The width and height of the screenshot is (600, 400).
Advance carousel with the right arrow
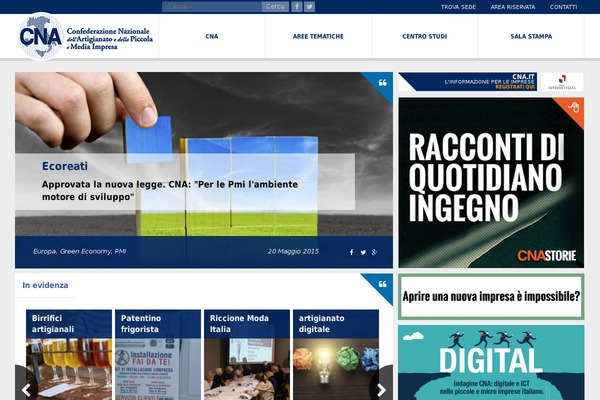point(381,383)
